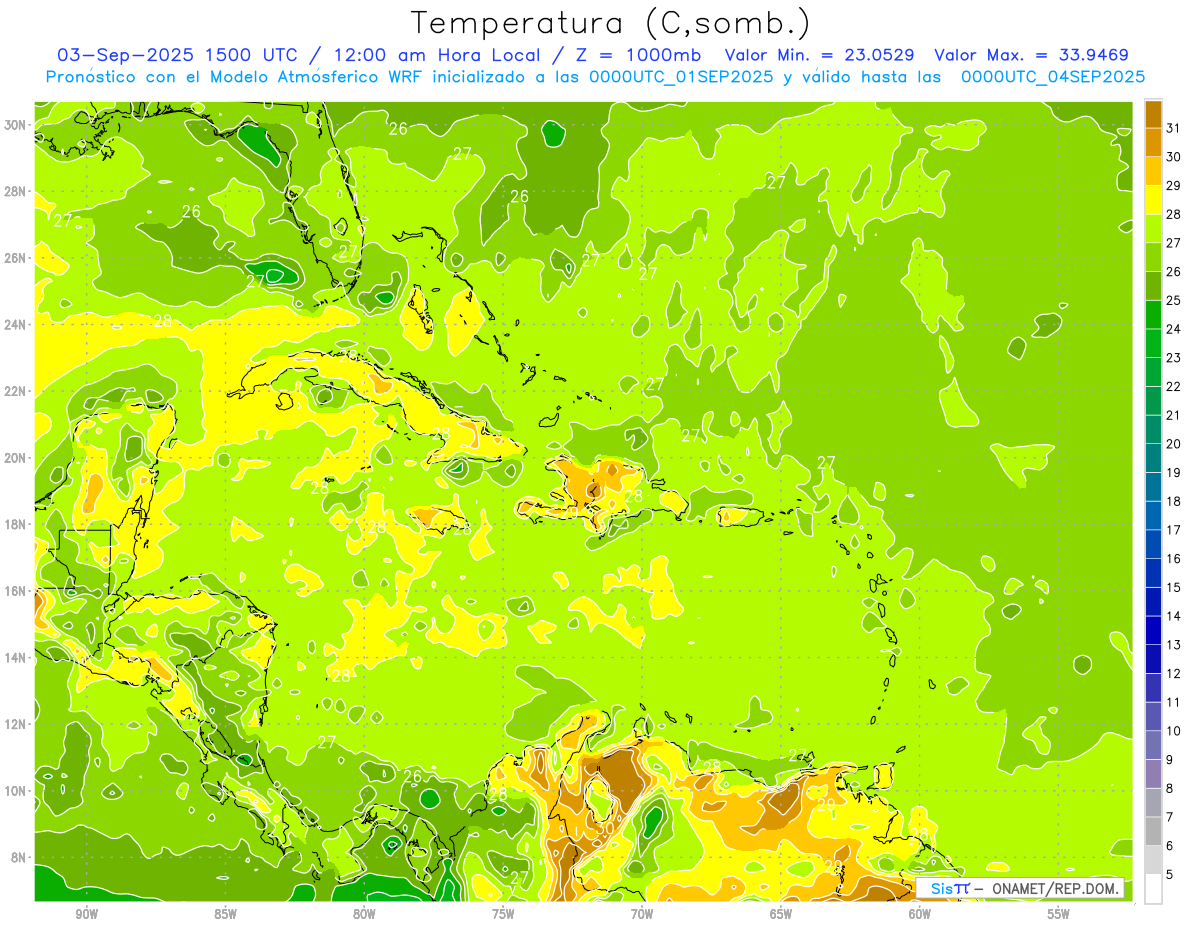Screen dimensions: 1200x927
Task: Click the 90W longitude axis label
Action: 87,914
